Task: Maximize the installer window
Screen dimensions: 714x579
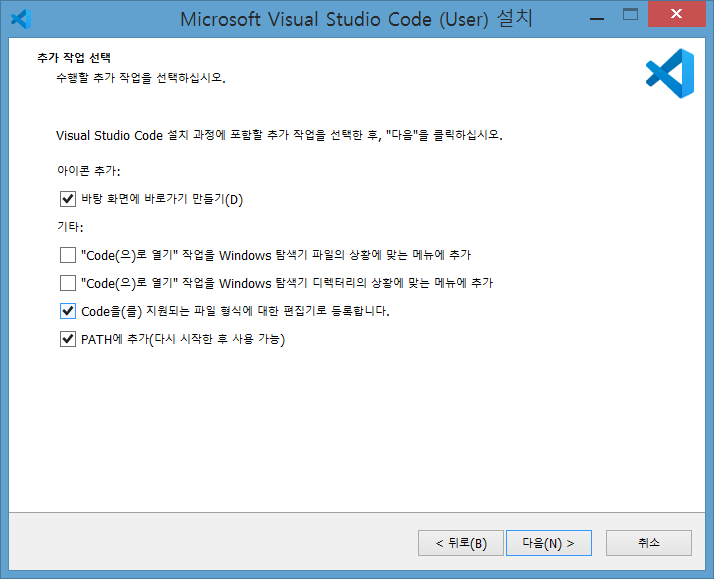Action: [630, 15]
